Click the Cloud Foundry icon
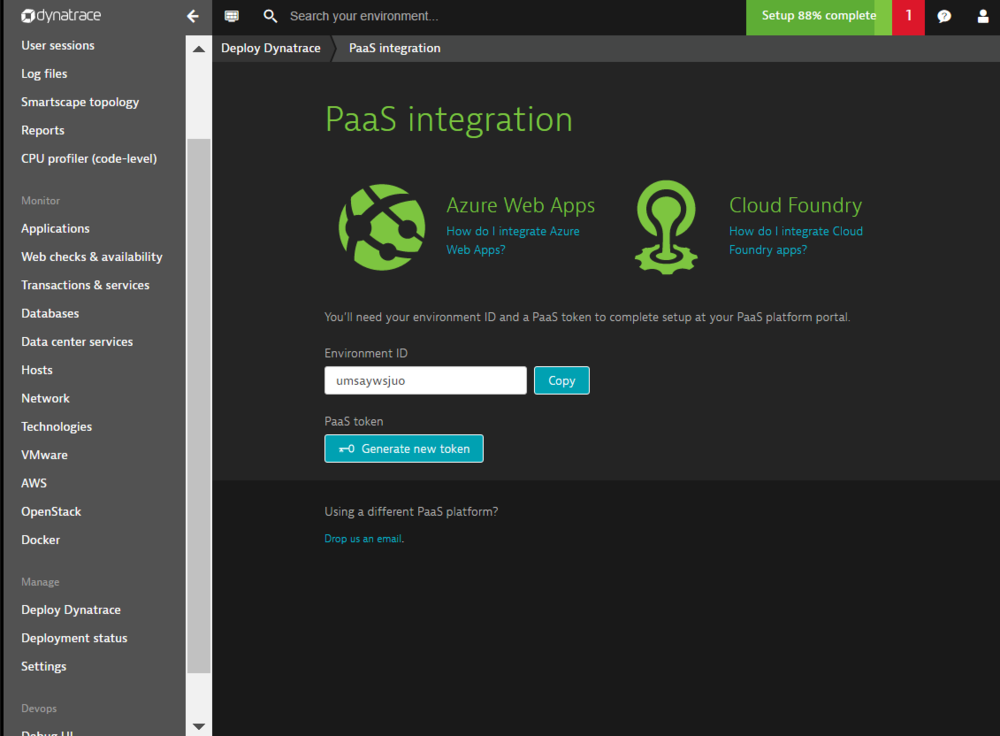Viewport: 1000px width, 736px height. [x=666, y=227]
